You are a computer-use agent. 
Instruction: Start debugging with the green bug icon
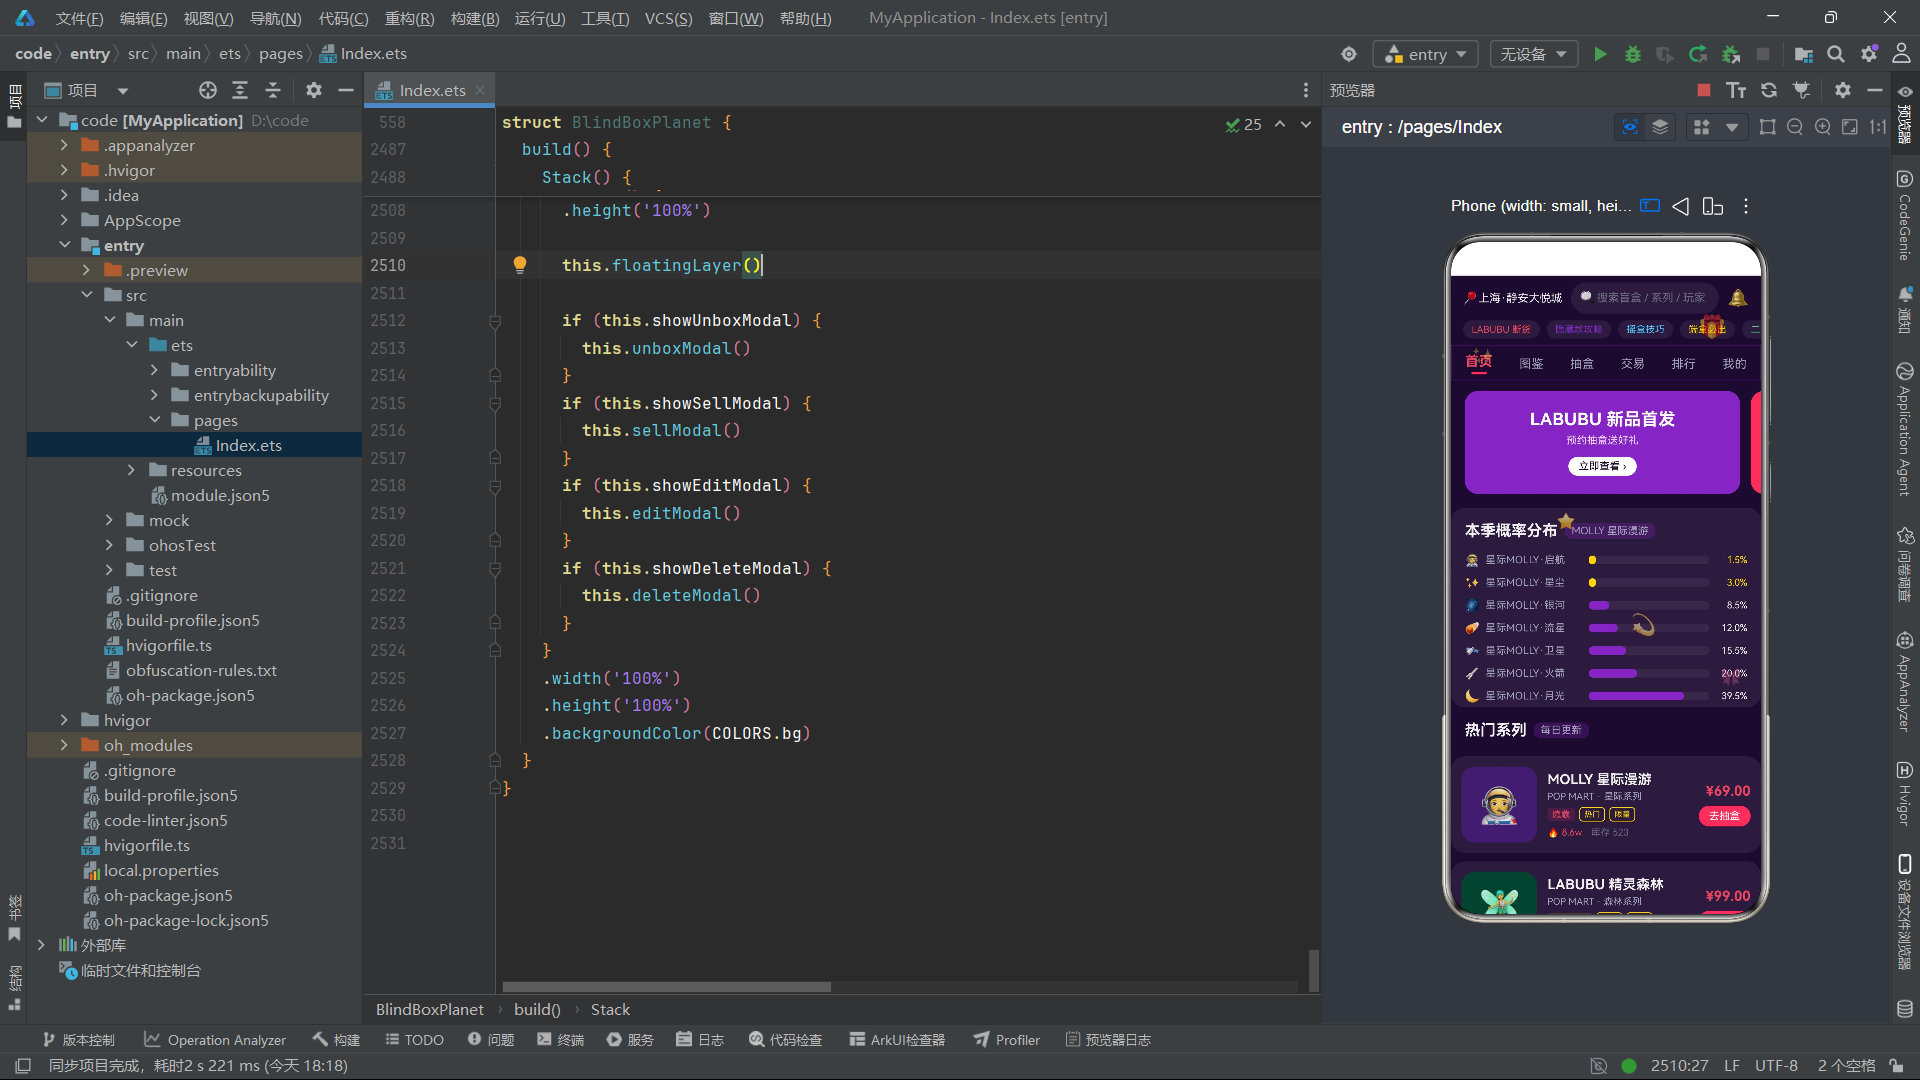(1632, 54)
